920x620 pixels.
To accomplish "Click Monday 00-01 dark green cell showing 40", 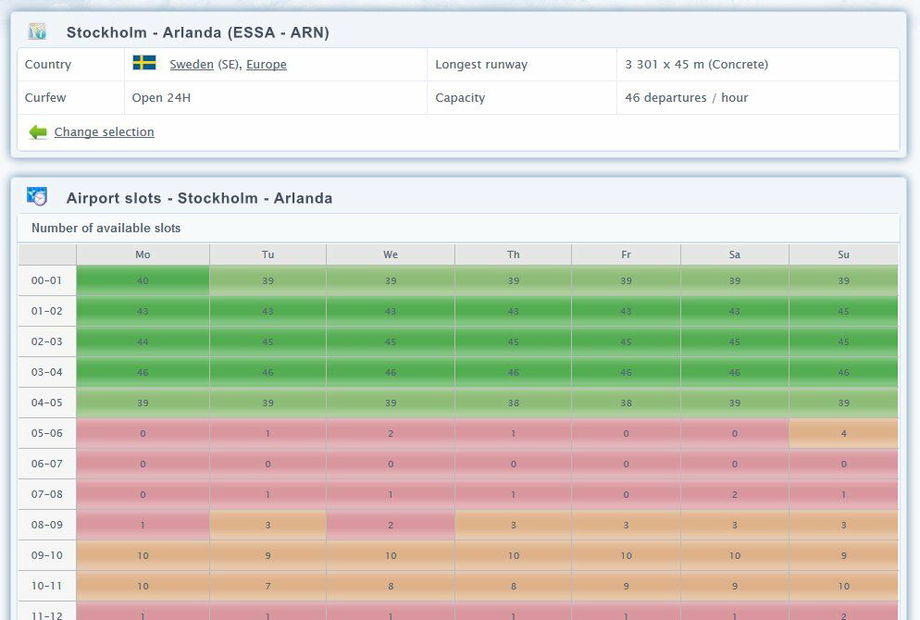I will pos(143,281).
